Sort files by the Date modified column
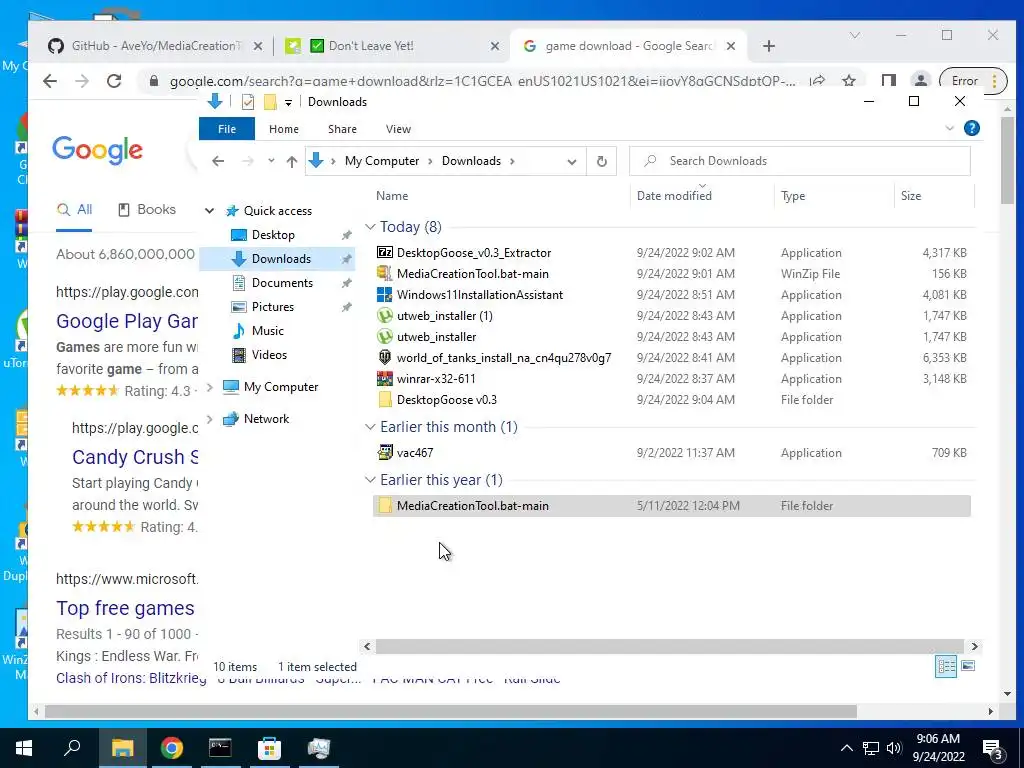The width and height of the screenshot is (1024, 768). [x=674, y=196]
